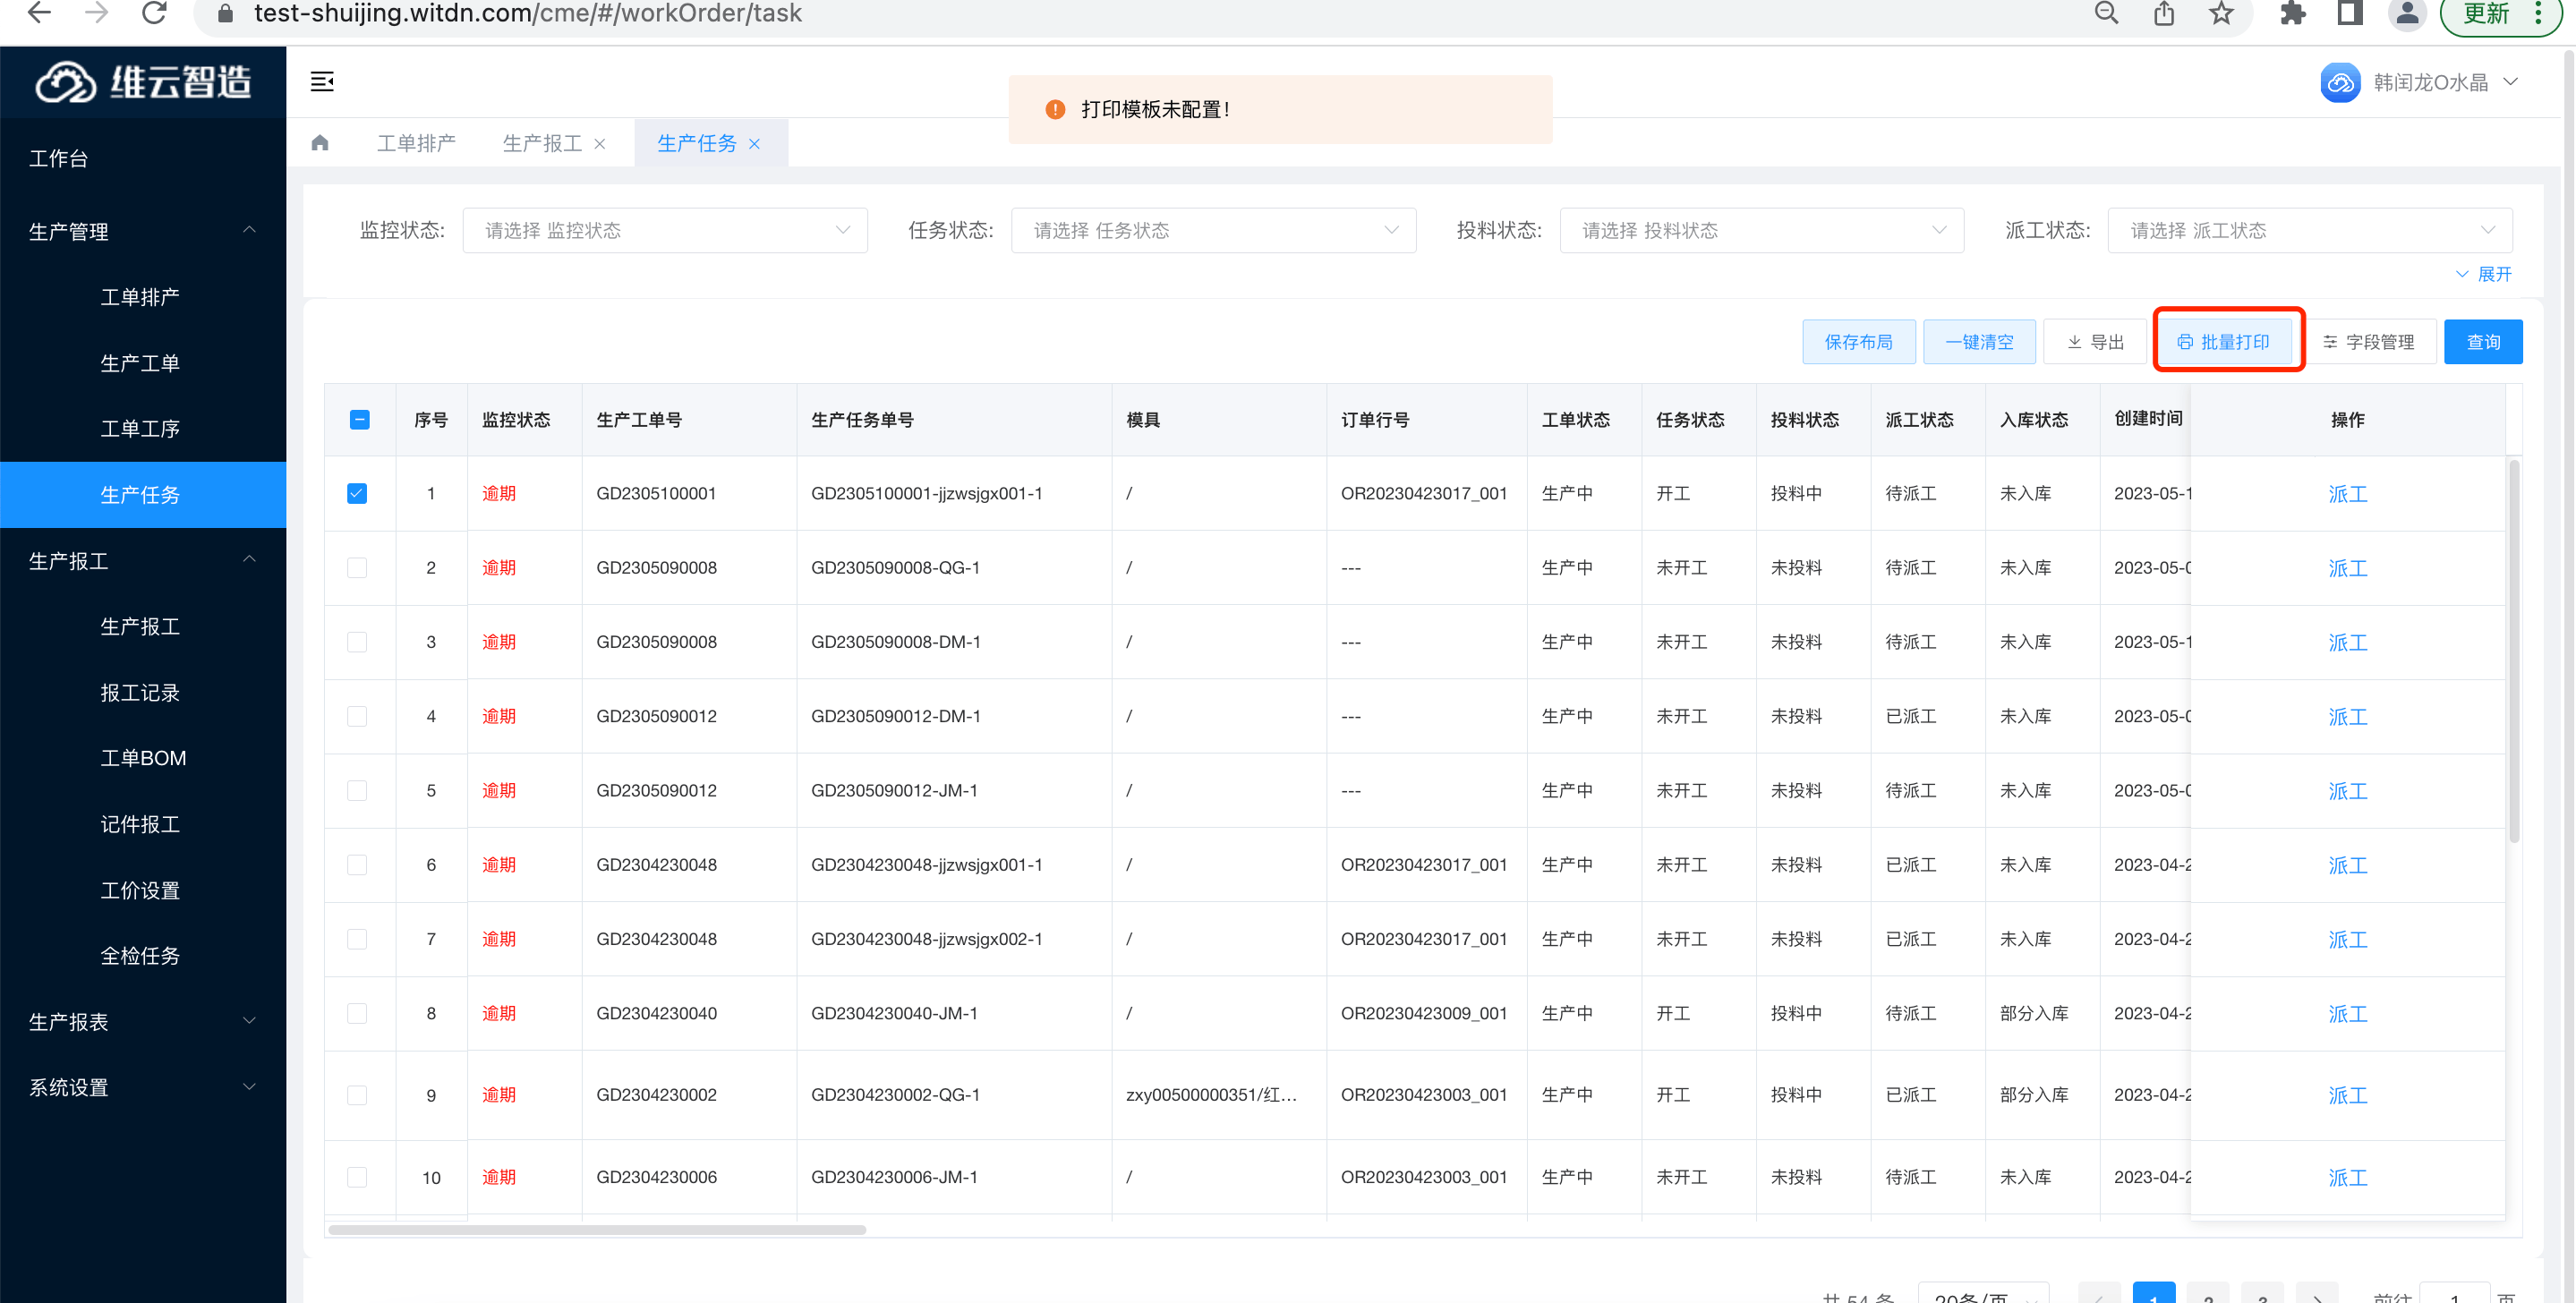Check row 4 checkbox GD2305090012-DM-1
The height and width of the screenshot is (1303, 2576).
(x=357, y=716)
